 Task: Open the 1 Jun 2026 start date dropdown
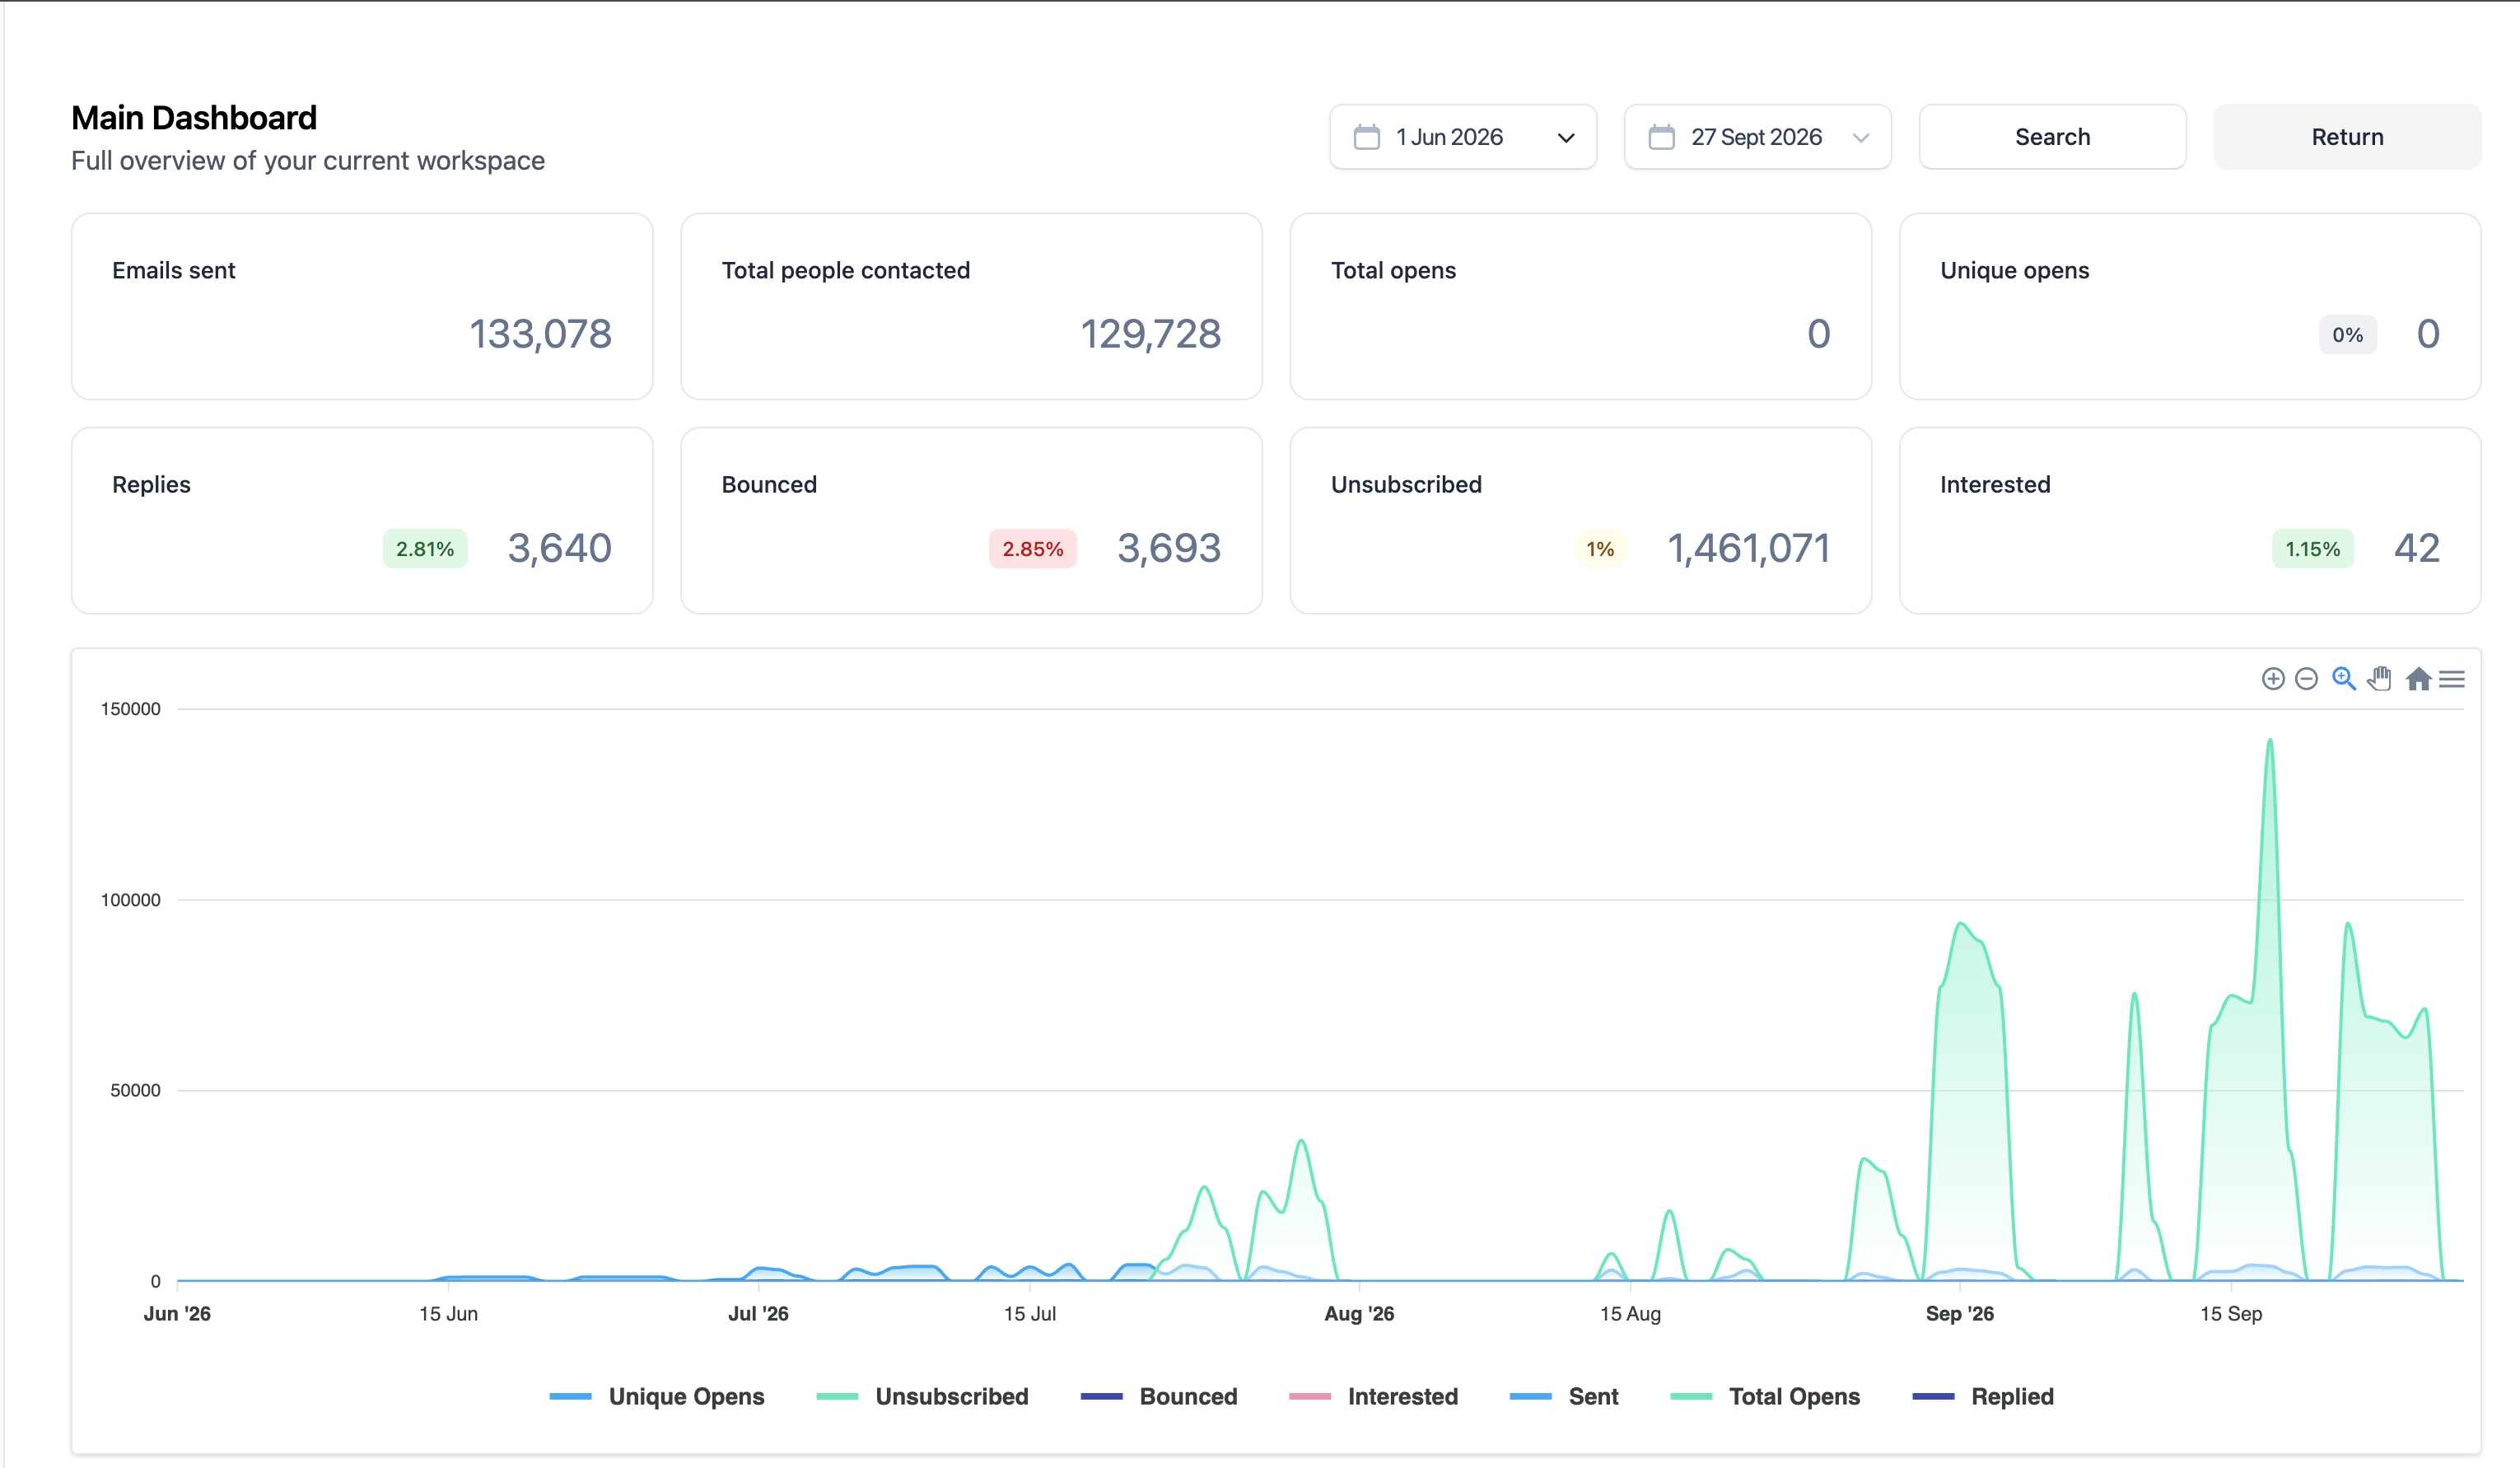(x=1462, y=137)
